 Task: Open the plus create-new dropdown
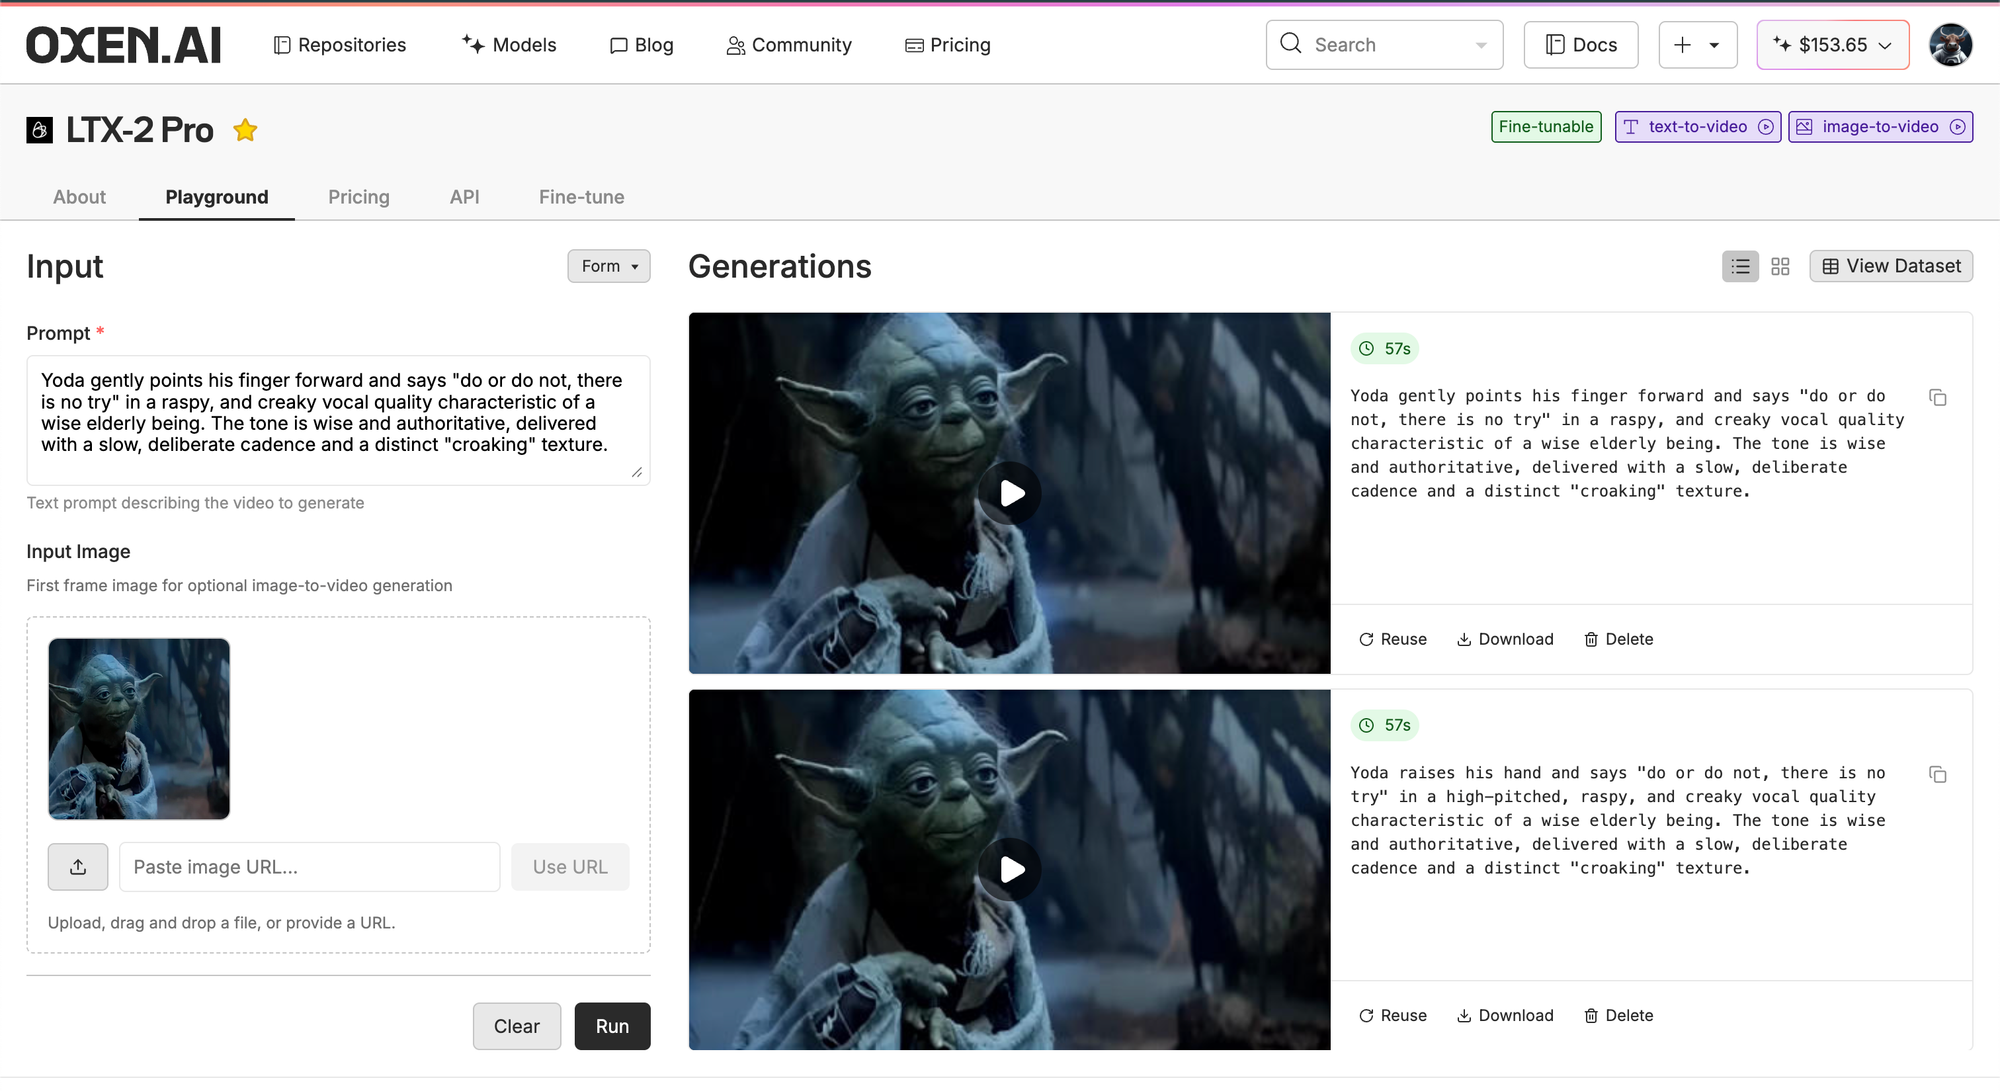pyautogui.click(x=1697, y=45)
